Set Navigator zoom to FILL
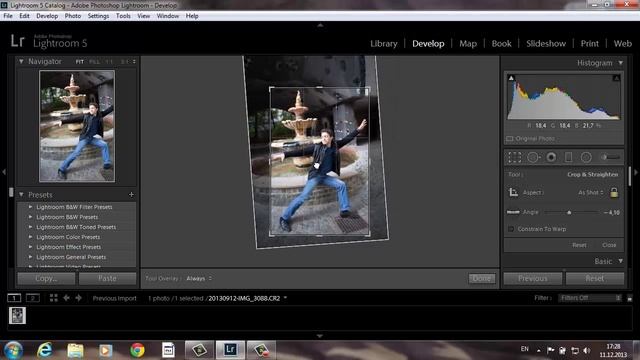The image size is (640, 360). coord(94,62)
